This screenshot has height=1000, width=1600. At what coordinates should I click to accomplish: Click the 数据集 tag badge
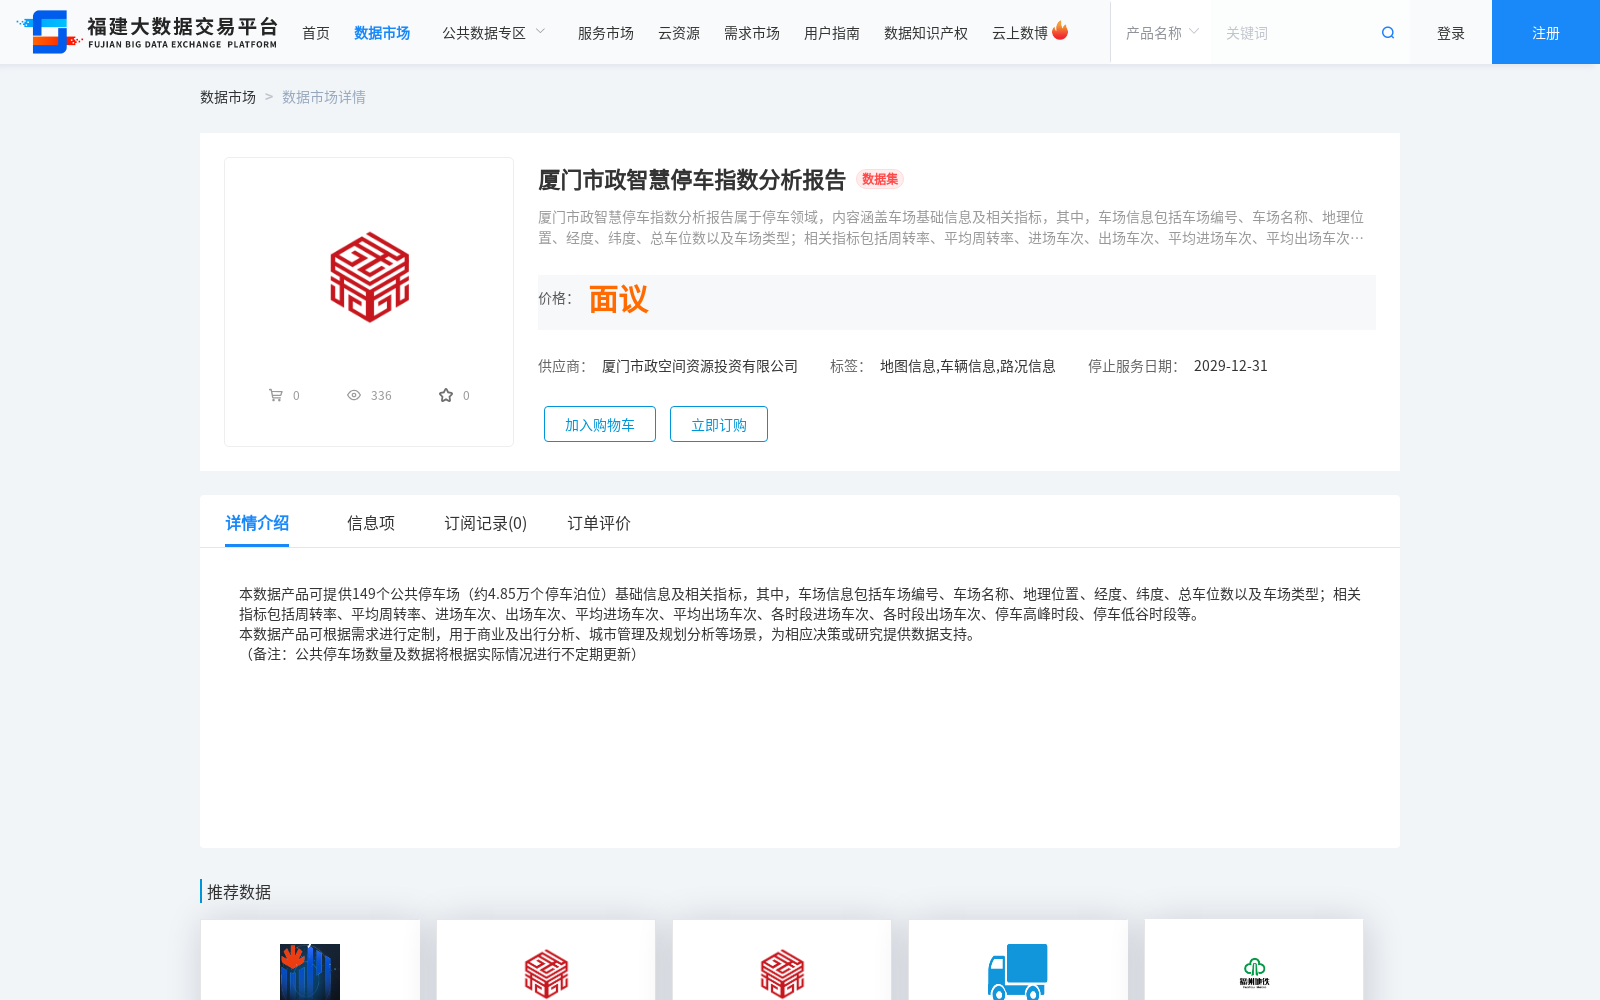click(x=880, y=179)
